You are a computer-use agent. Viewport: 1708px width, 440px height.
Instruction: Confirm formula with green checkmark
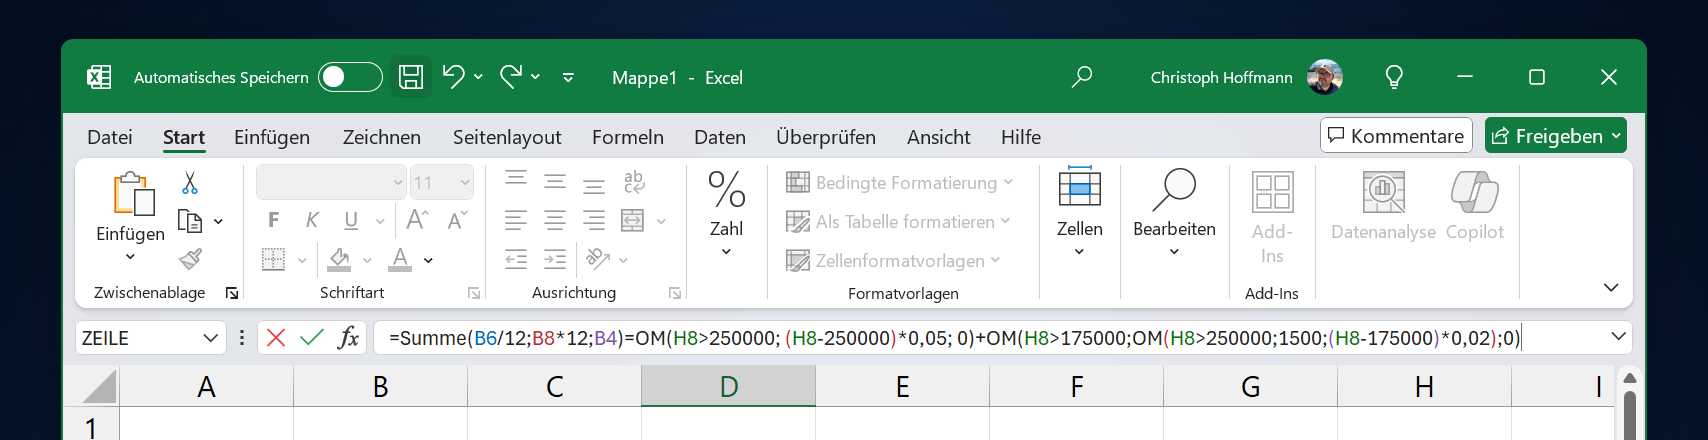pyautogui.click(x=312, y=338)
